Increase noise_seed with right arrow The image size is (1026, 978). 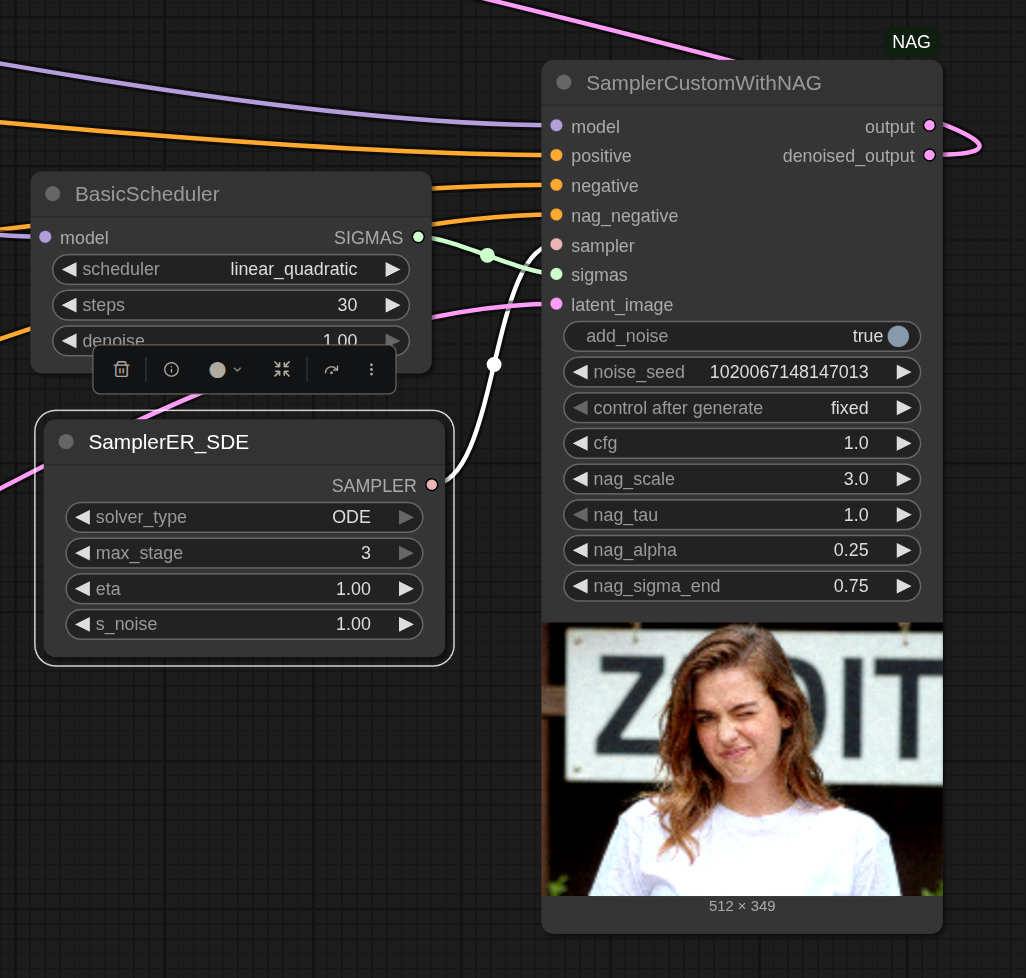click(904, 372)
